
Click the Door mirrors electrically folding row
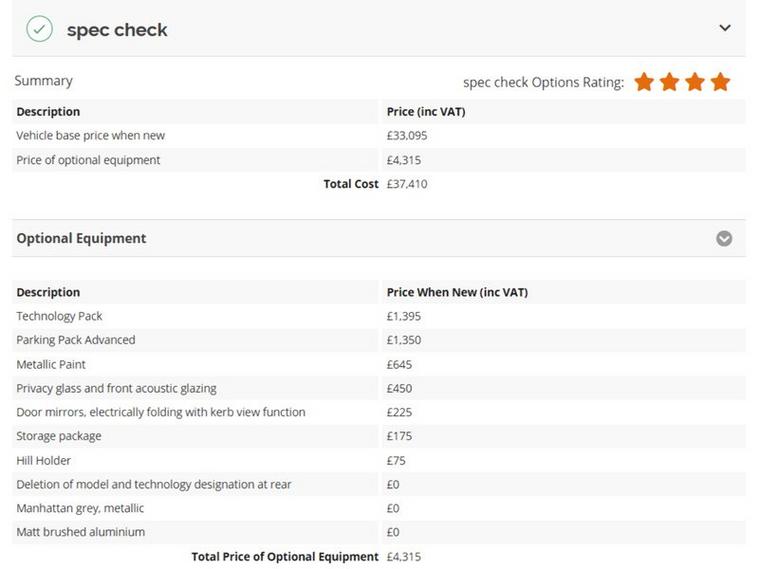pyautogui.click(x=379, y=412)
